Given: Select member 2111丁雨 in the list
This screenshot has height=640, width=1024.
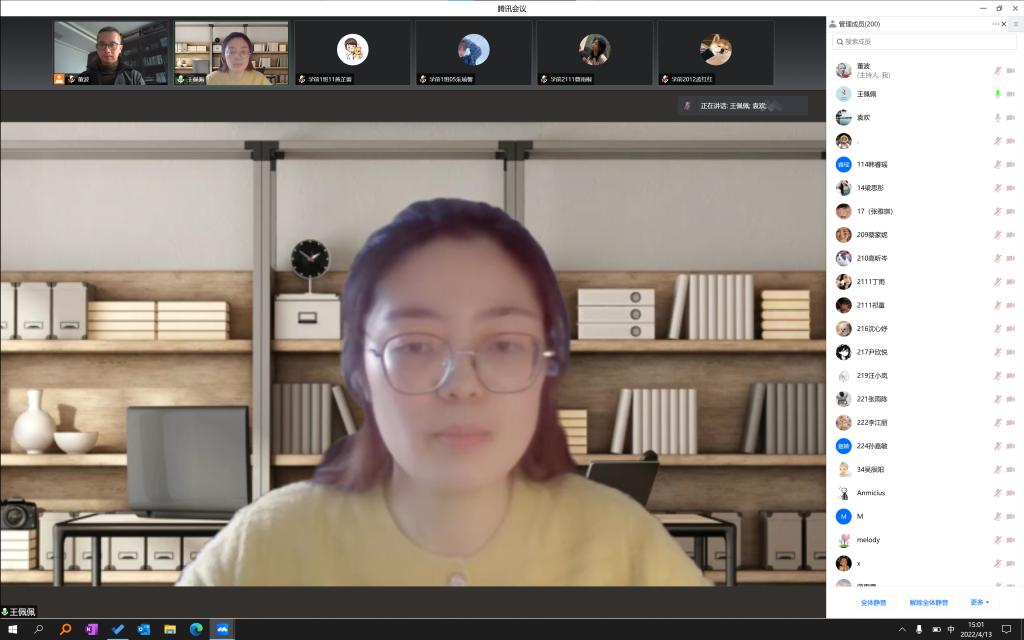Looking at the screenshot, I should click(871, 282).
